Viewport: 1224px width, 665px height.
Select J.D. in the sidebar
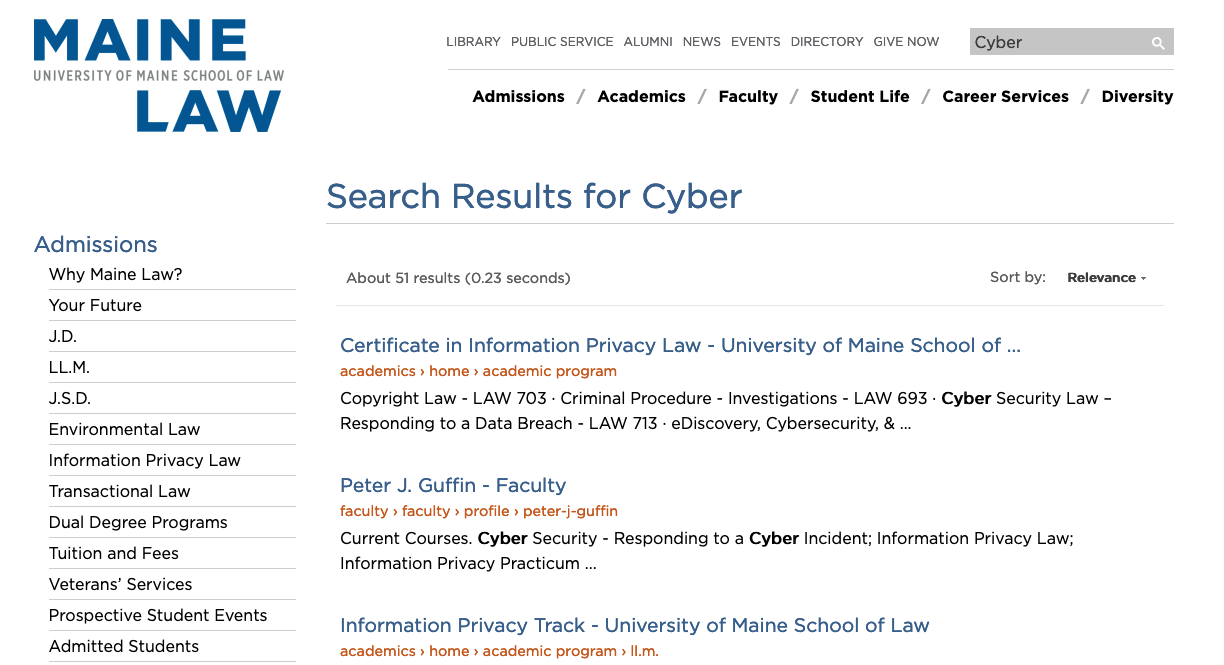pos(63,336)
